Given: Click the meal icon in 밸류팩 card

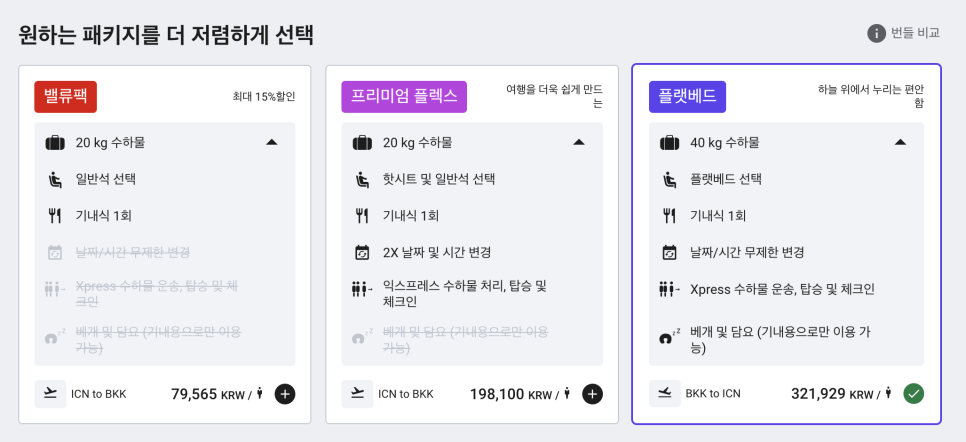Looking at the screenshot, I should [55, 216].
